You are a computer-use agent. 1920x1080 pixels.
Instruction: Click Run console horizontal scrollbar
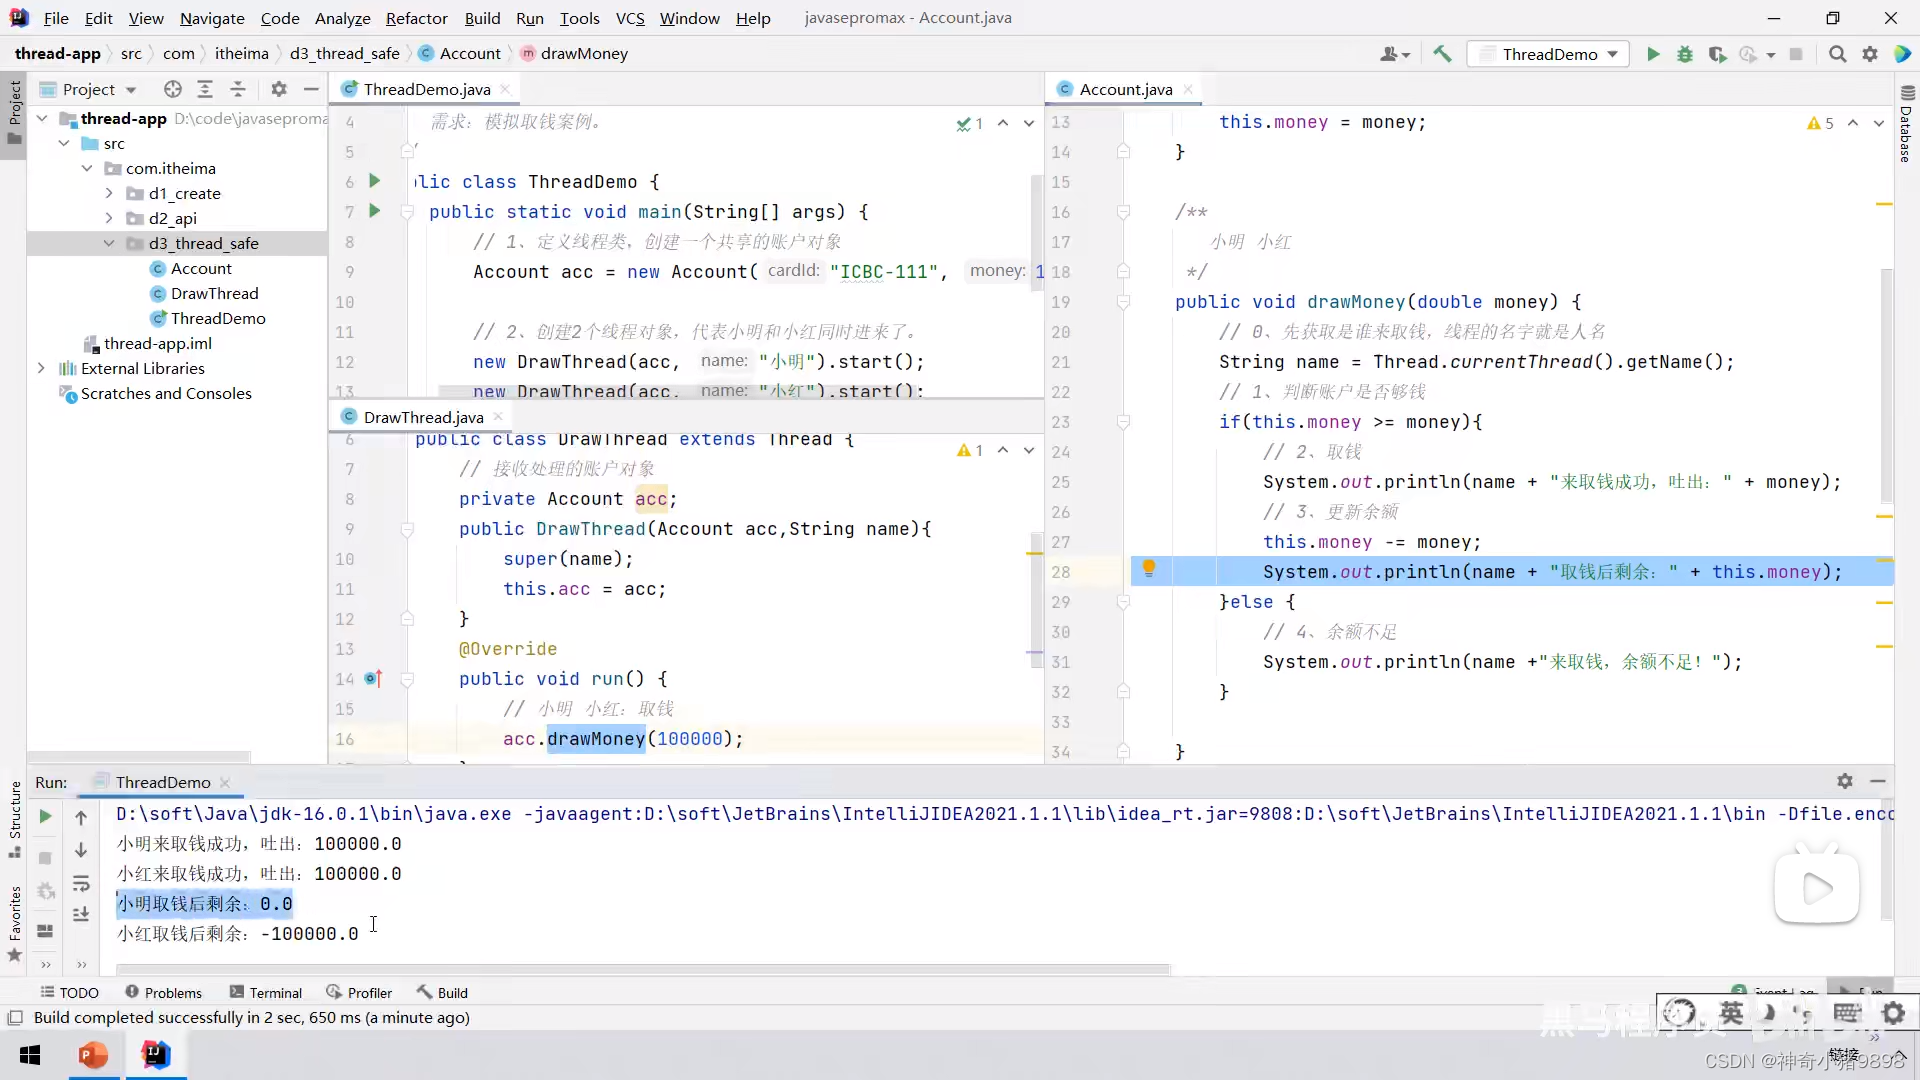640,968
